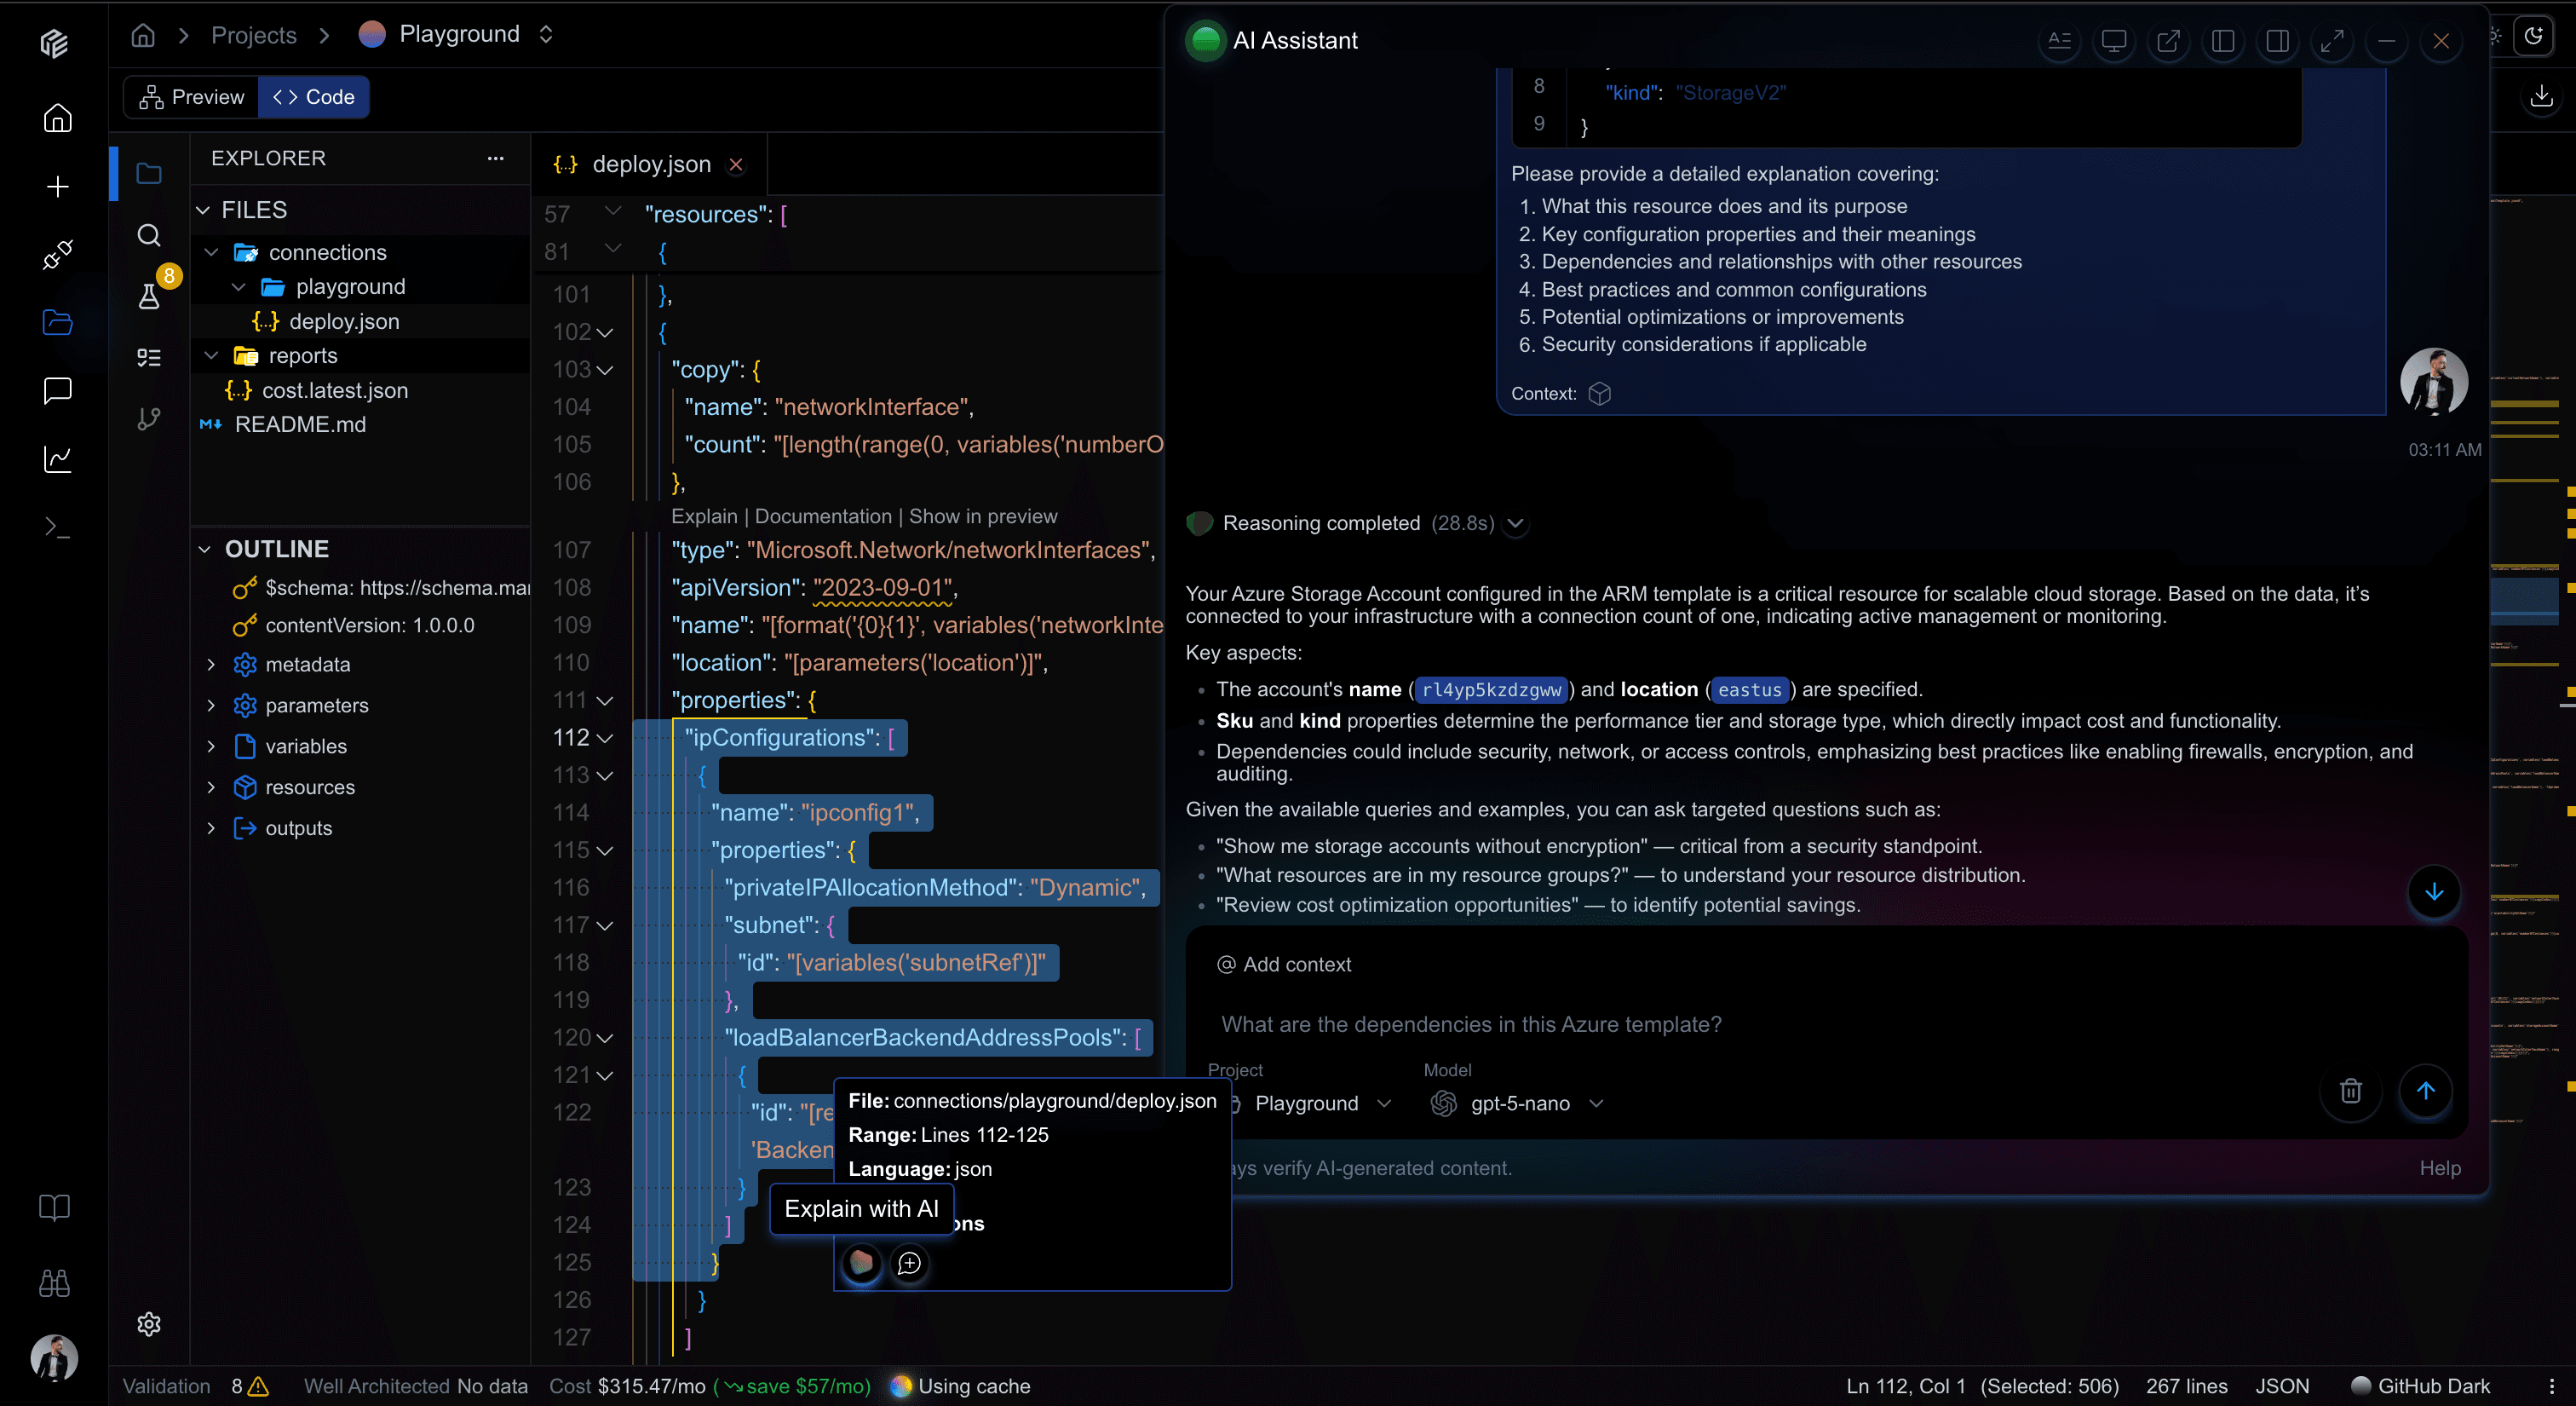The width and height of the screenshot is (2576, 1406).
Task: Dock the AI Assistant panel to the left
Action: pyautogui.click(x=2223, y=41)
